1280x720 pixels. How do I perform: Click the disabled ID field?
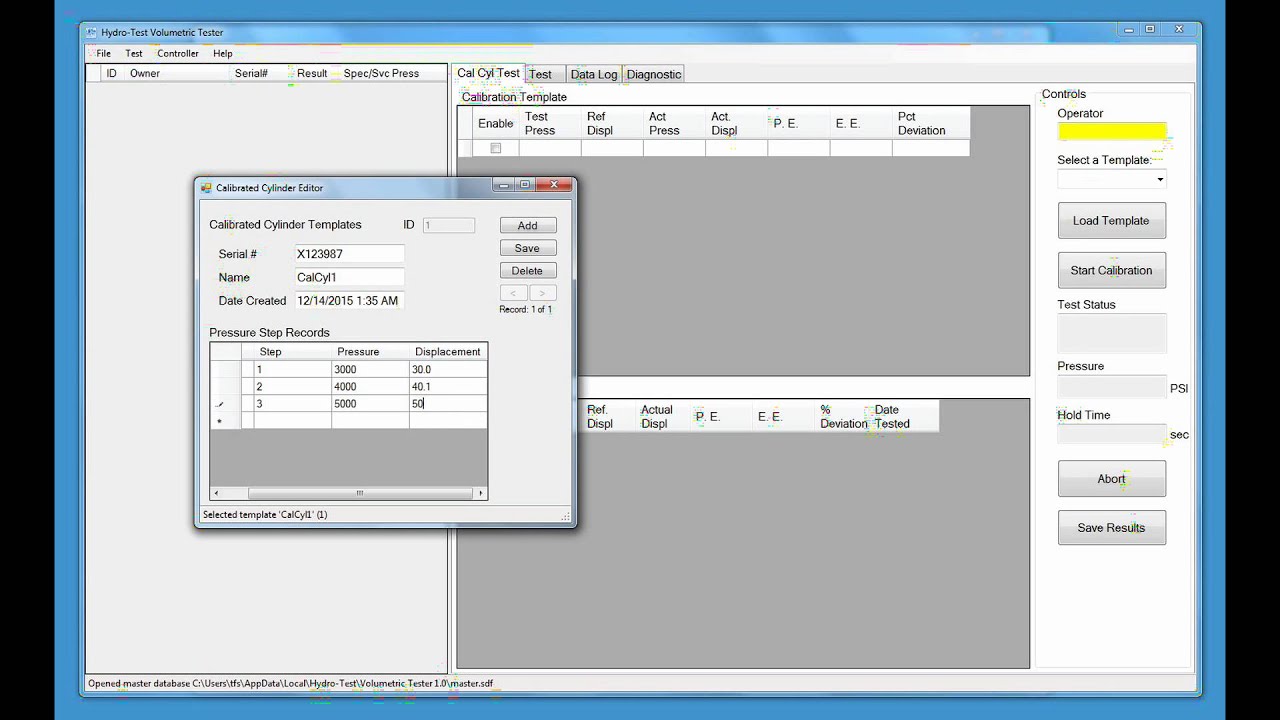[x=449, y=226]
